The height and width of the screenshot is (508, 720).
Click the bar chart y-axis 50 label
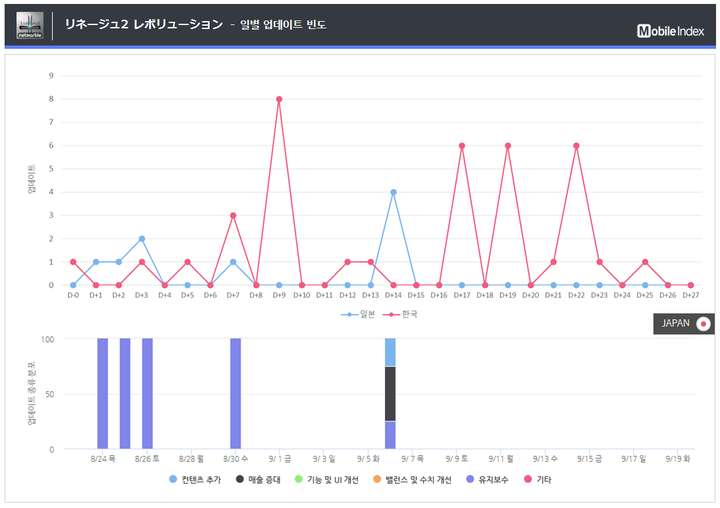coord(50,394)
